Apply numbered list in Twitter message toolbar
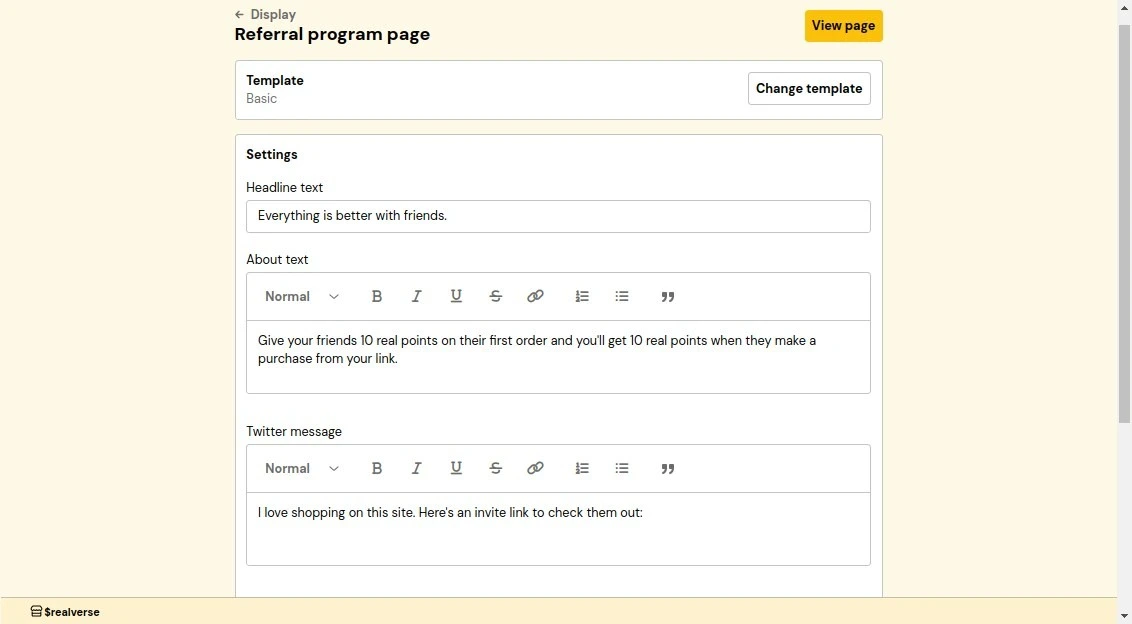The image size is (1132, 624). tap(582, 469)
